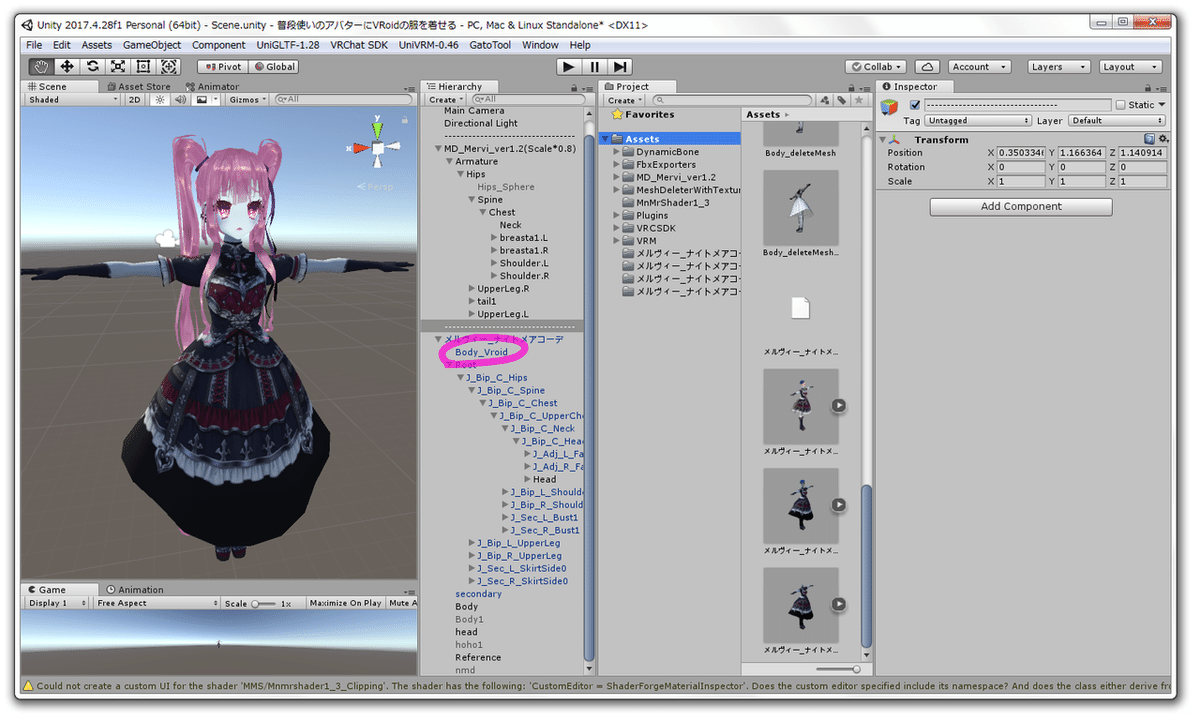Image resolution: width=1200 pixels, height=721 pixels.
Task: Open the Gizmos dropdown
Action: [246, 99]
